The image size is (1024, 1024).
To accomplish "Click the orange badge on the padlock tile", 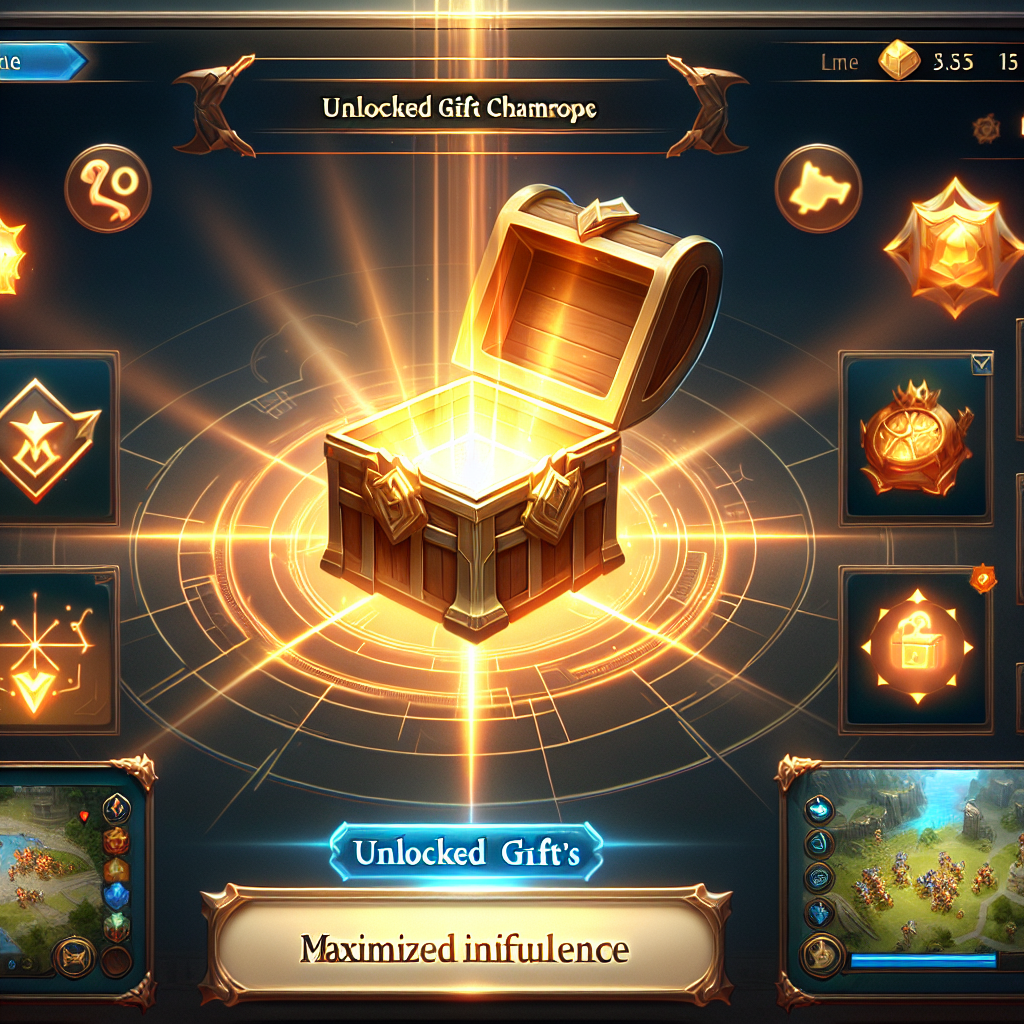I will [983, 579].
